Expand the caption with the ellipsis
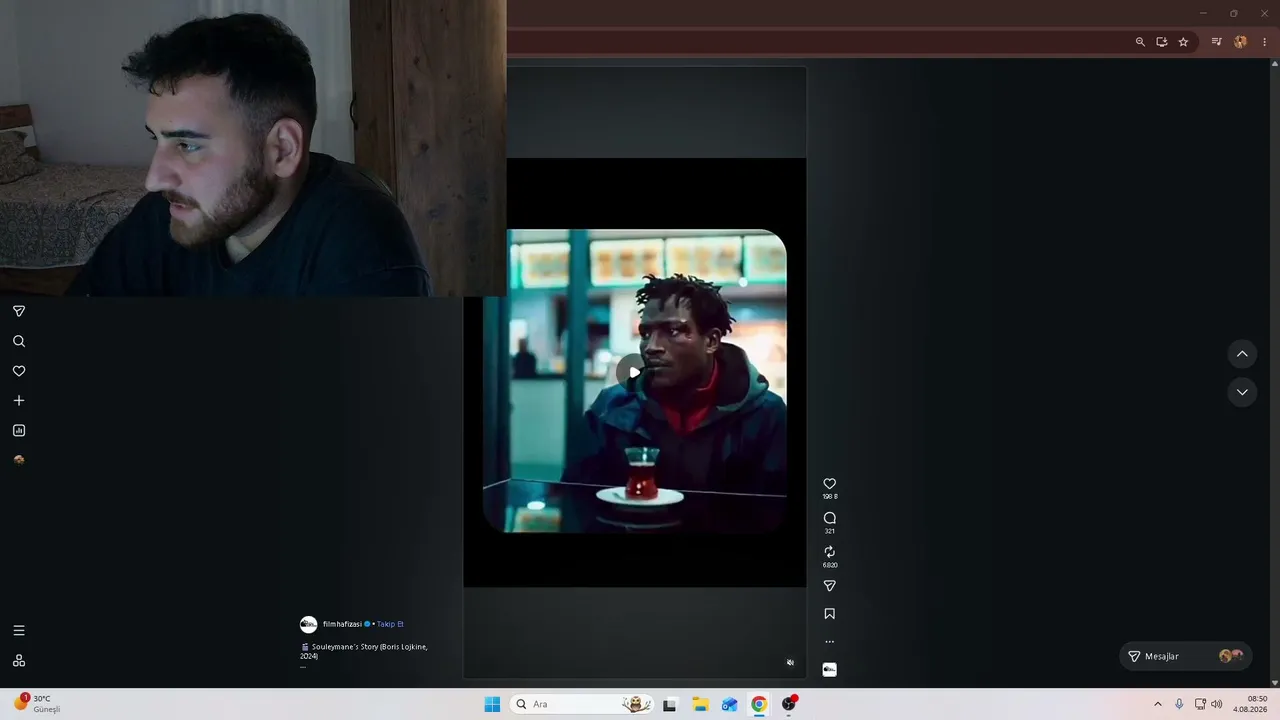 (303, 666)
